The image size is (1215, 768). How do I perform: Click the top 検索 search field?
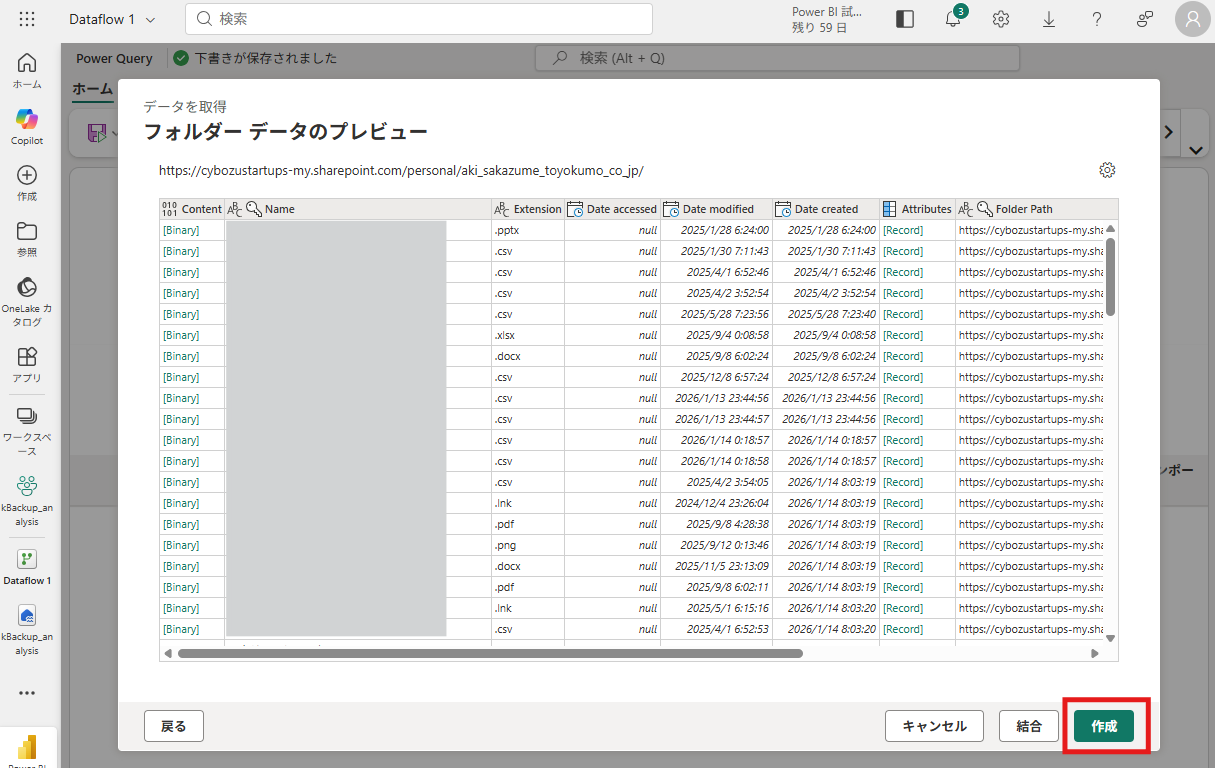point(420,19)
